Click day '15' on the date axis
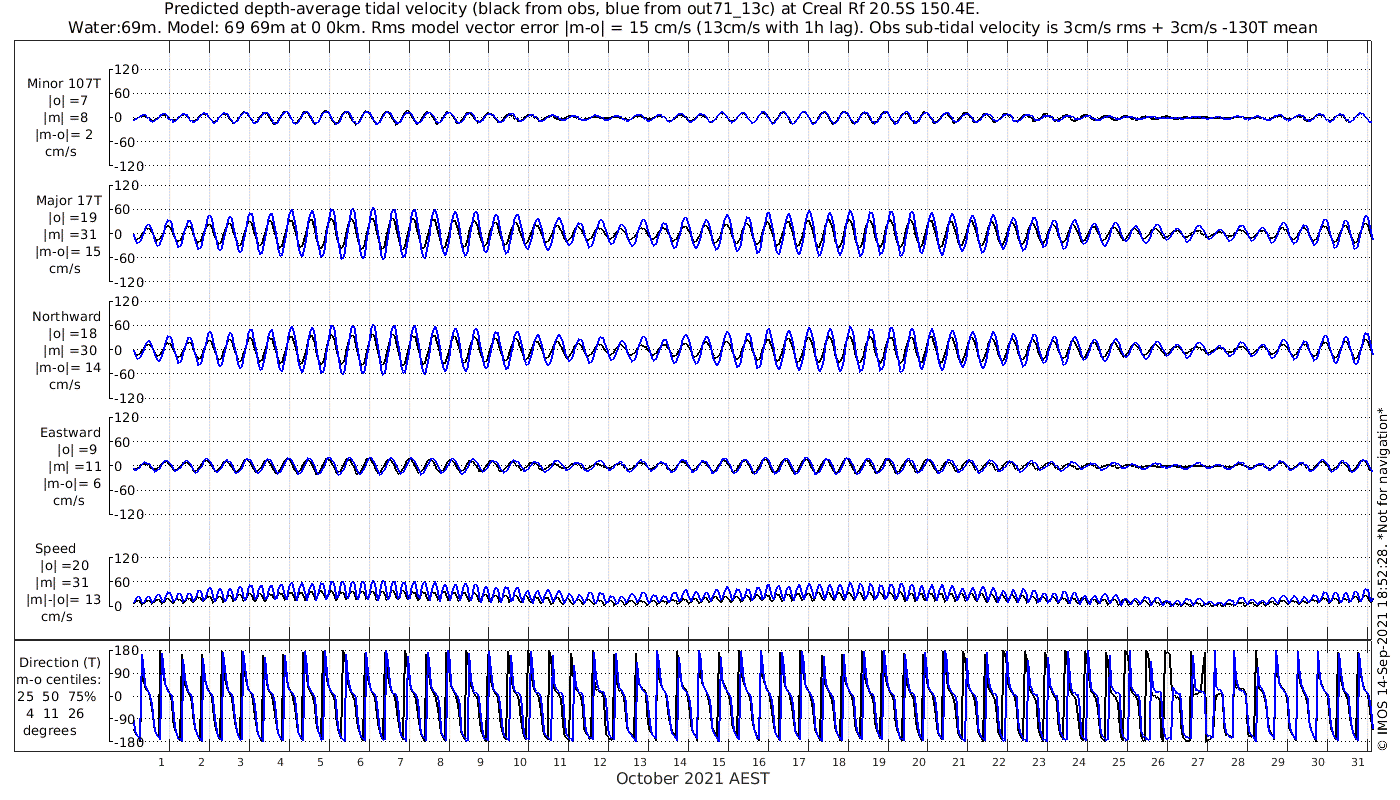This screenshot has height=800, width=1400. (719, 762)
